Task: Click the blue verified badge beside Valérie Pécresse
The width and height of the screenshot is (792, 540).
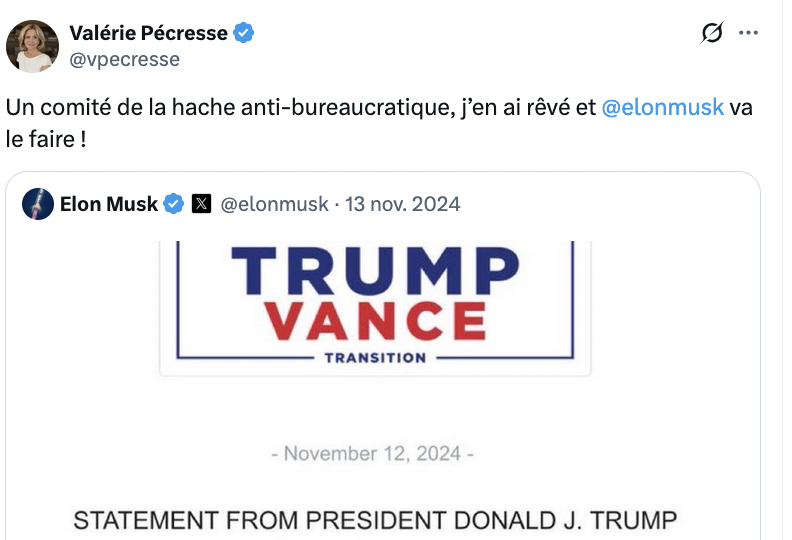Action: coord(244,33)
